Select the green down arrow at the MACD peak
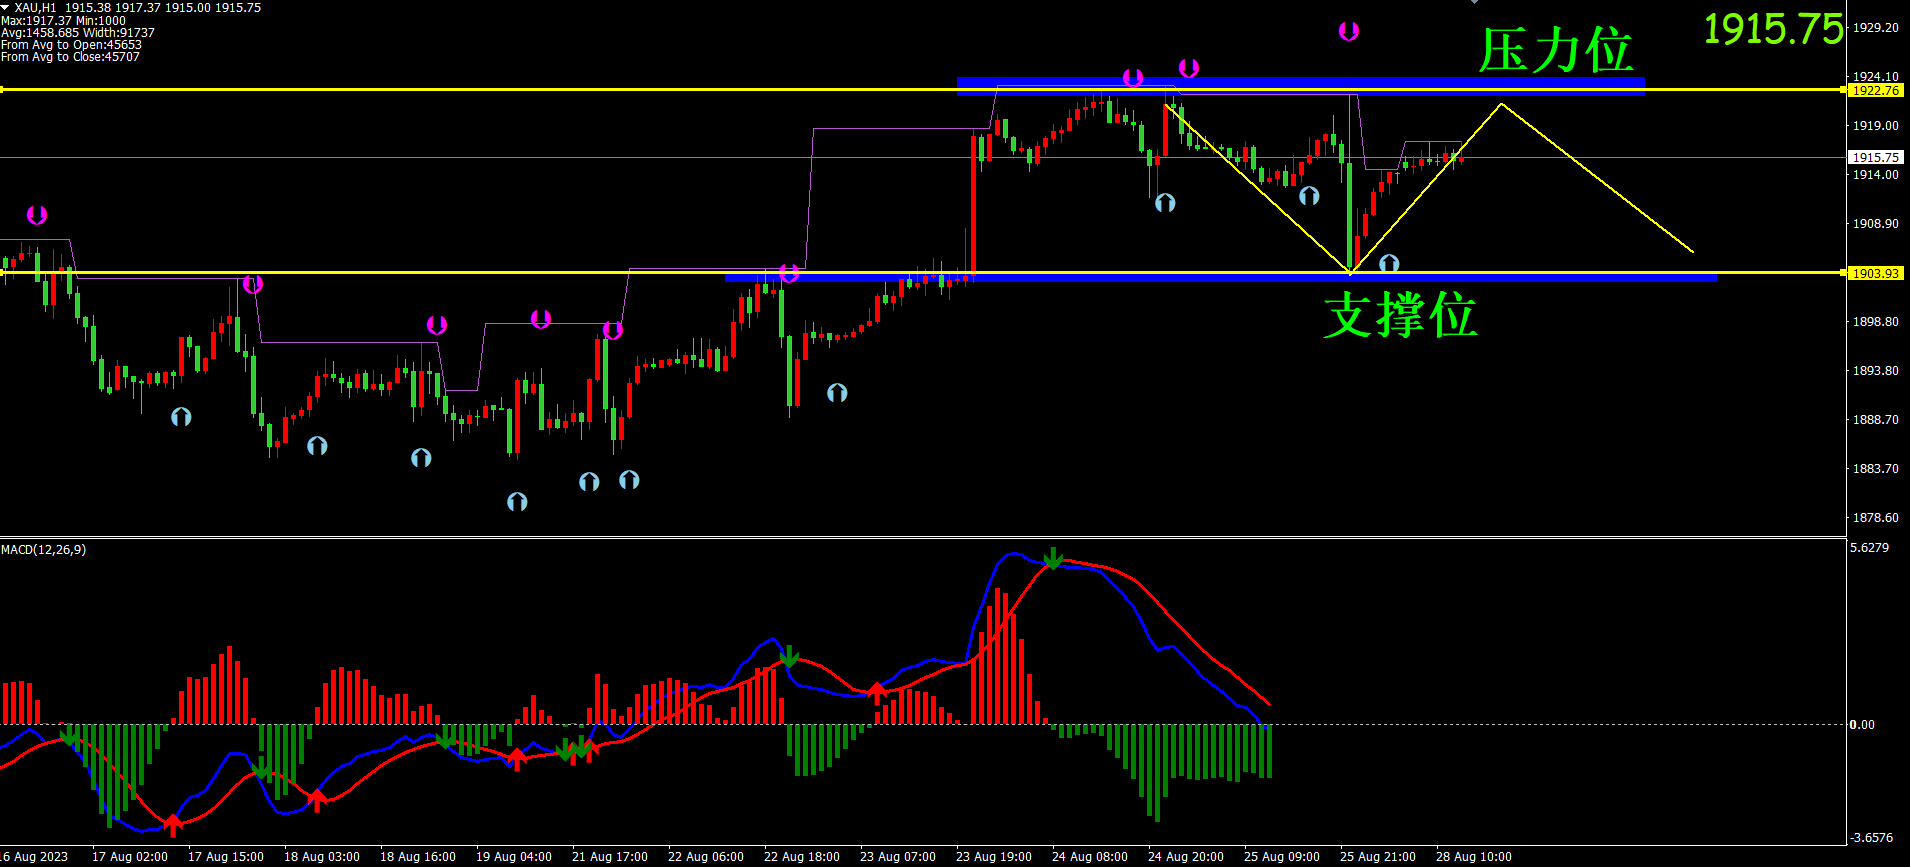This screenshot has width=1910, height=867. pos(1053,558)
